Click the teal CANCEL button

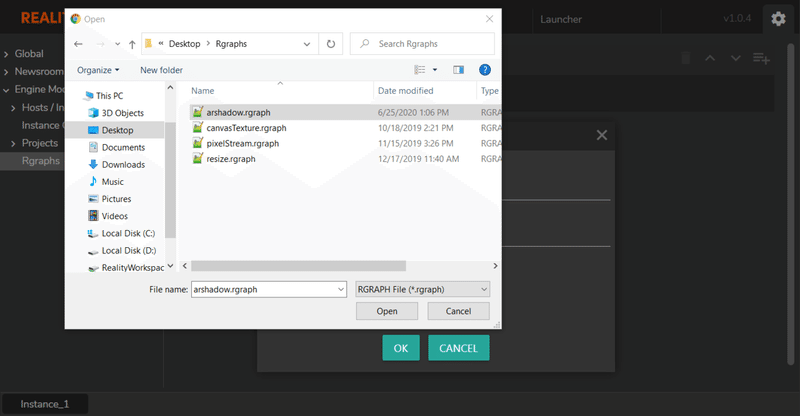459,348
